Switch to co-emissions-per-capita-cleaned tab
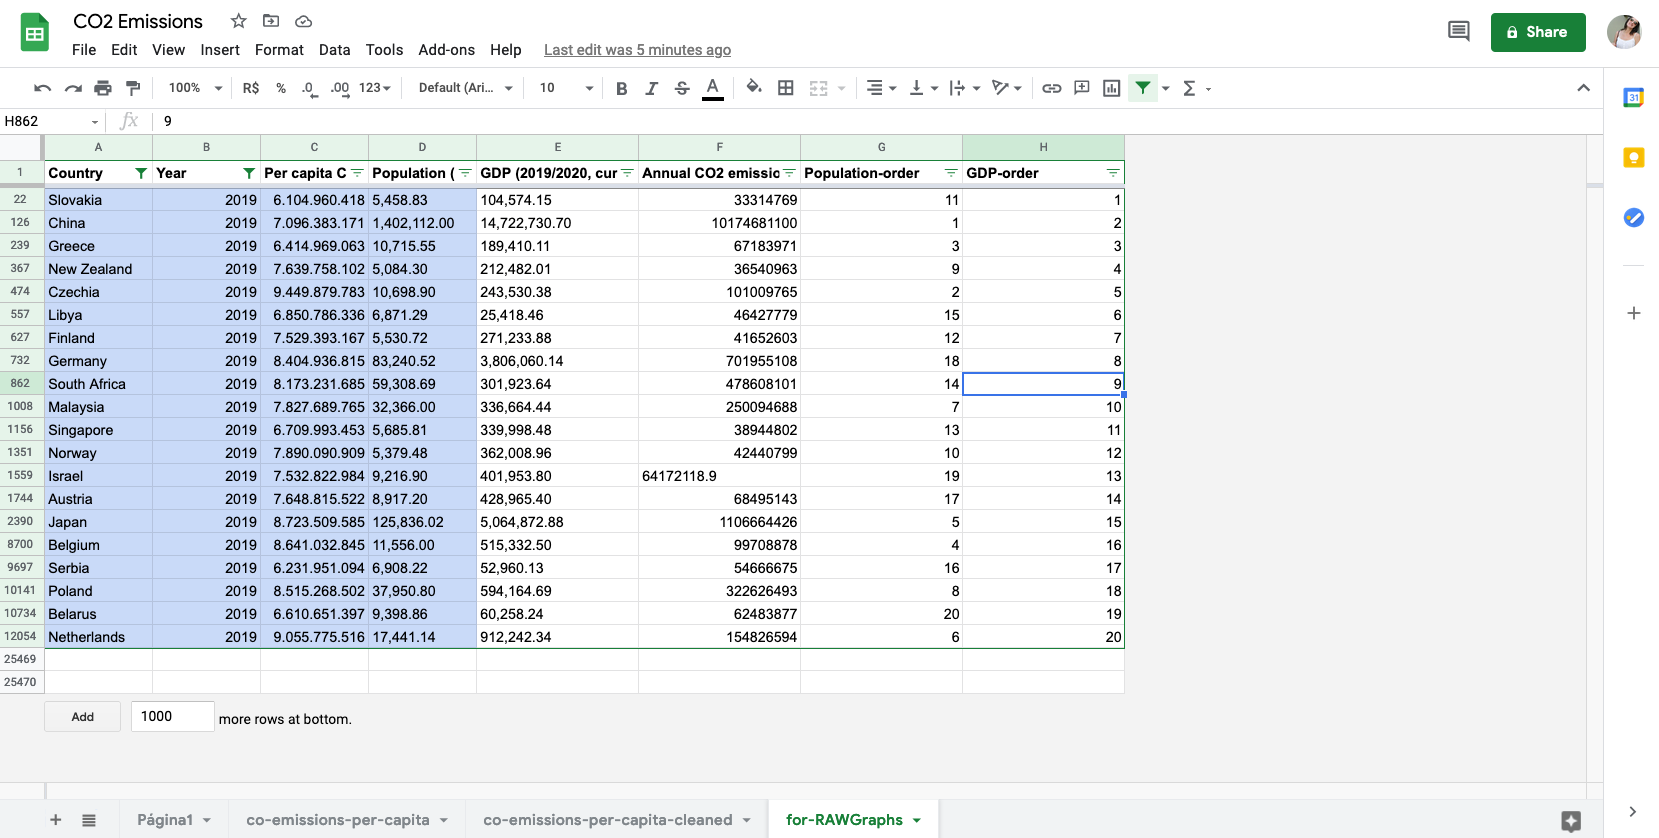Screen dimensions: 1659x838 click(617, 820)
